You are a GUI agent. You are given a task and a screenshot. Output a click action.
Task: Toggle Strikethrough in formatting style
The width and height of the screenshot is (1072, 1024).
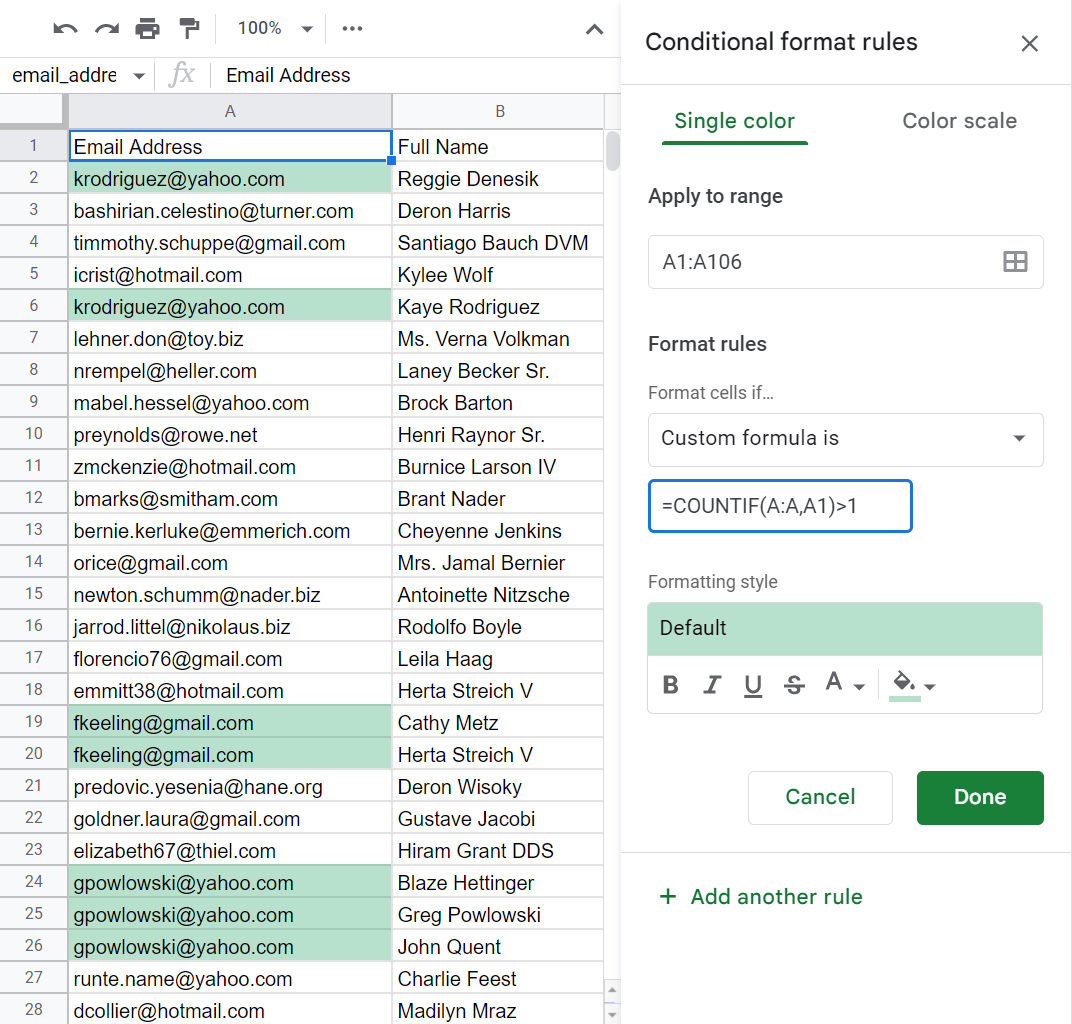click(795, 685)
